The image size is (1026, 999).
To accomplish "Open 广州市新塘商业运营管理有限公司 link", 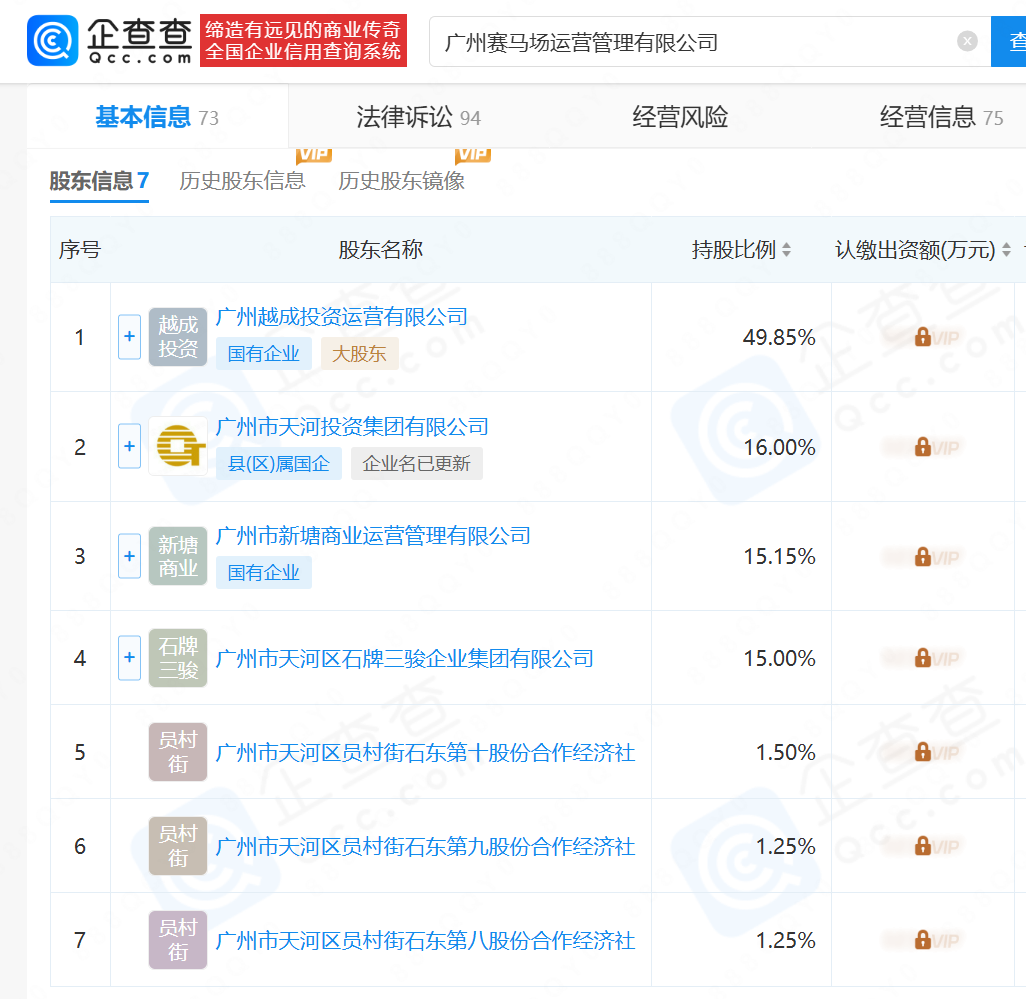I will (x=373, y=536).
